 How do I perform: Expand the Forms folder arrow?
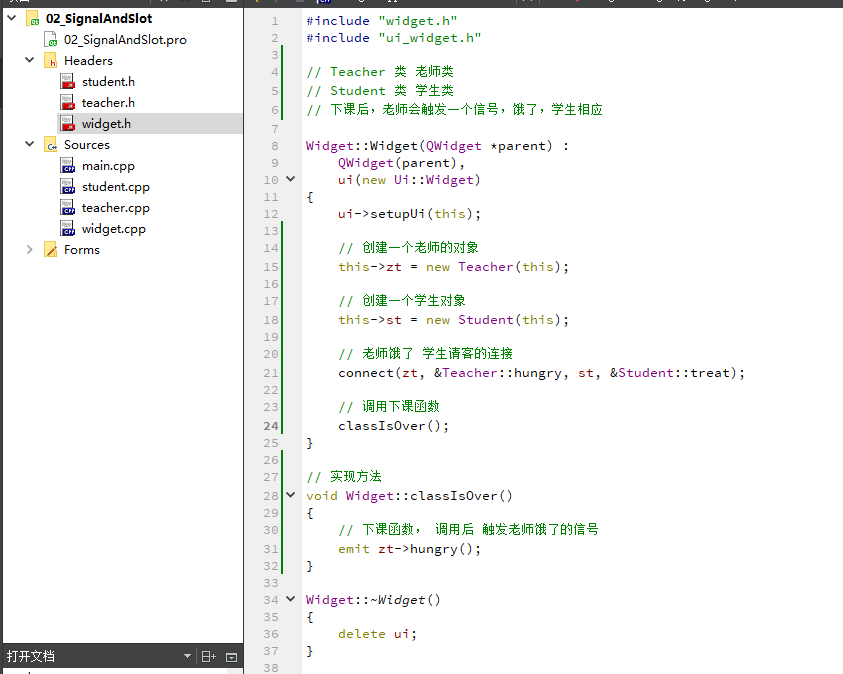(30, 249)
